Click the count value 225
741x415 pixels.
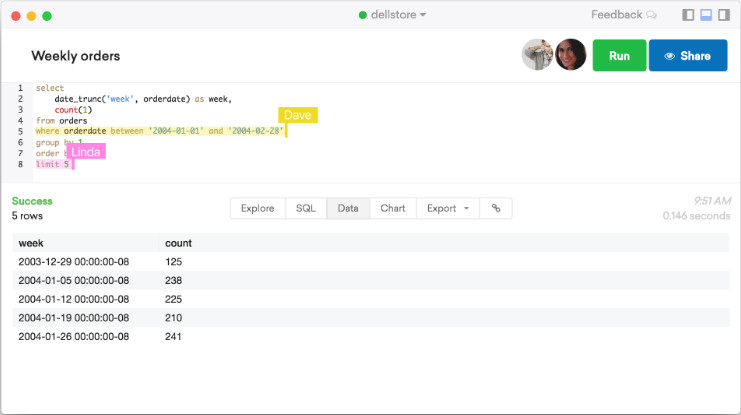click(x=173, y=299)
